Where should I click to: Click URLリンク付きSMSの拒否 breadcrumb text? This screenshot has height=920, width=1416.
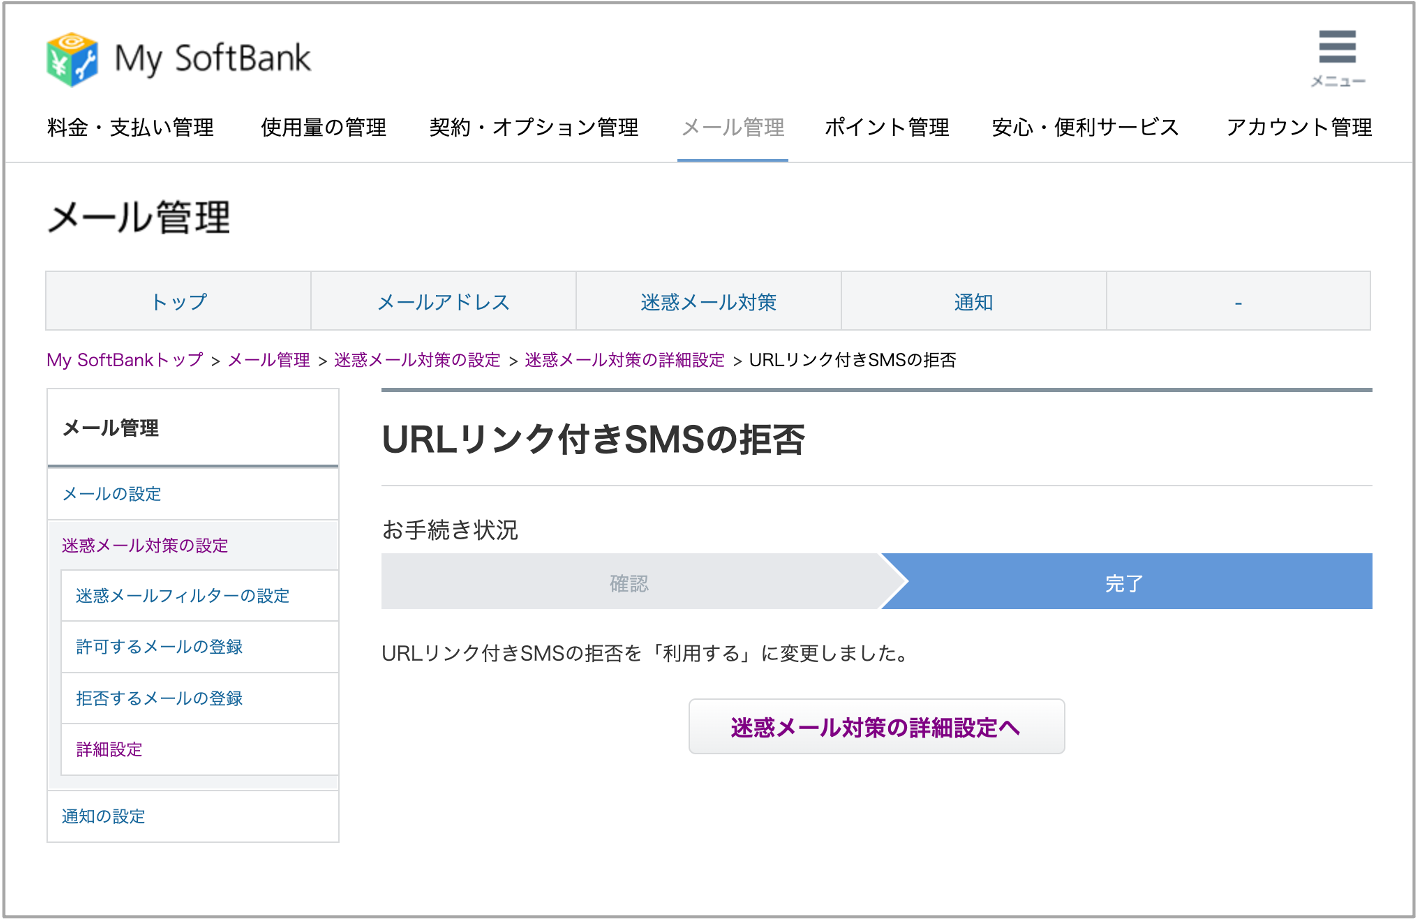coord(853,360)
